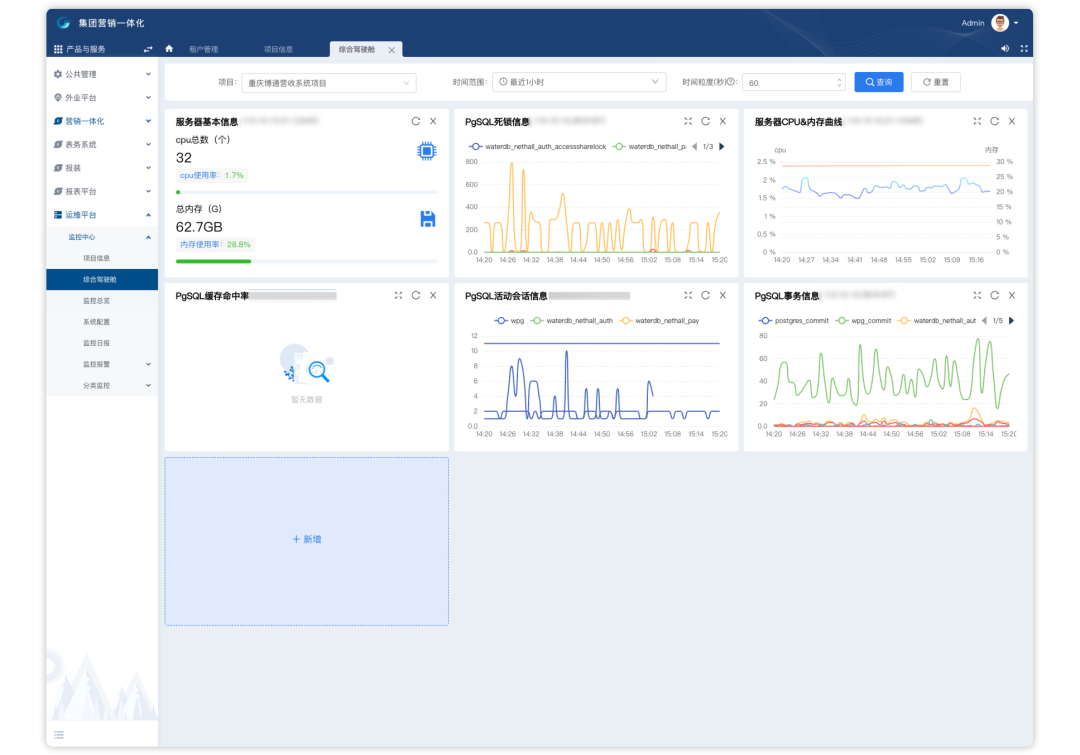This screenshot has height=755, width=1080.
Task: Open the 项目 project dropdown
Action: (329, 83)
